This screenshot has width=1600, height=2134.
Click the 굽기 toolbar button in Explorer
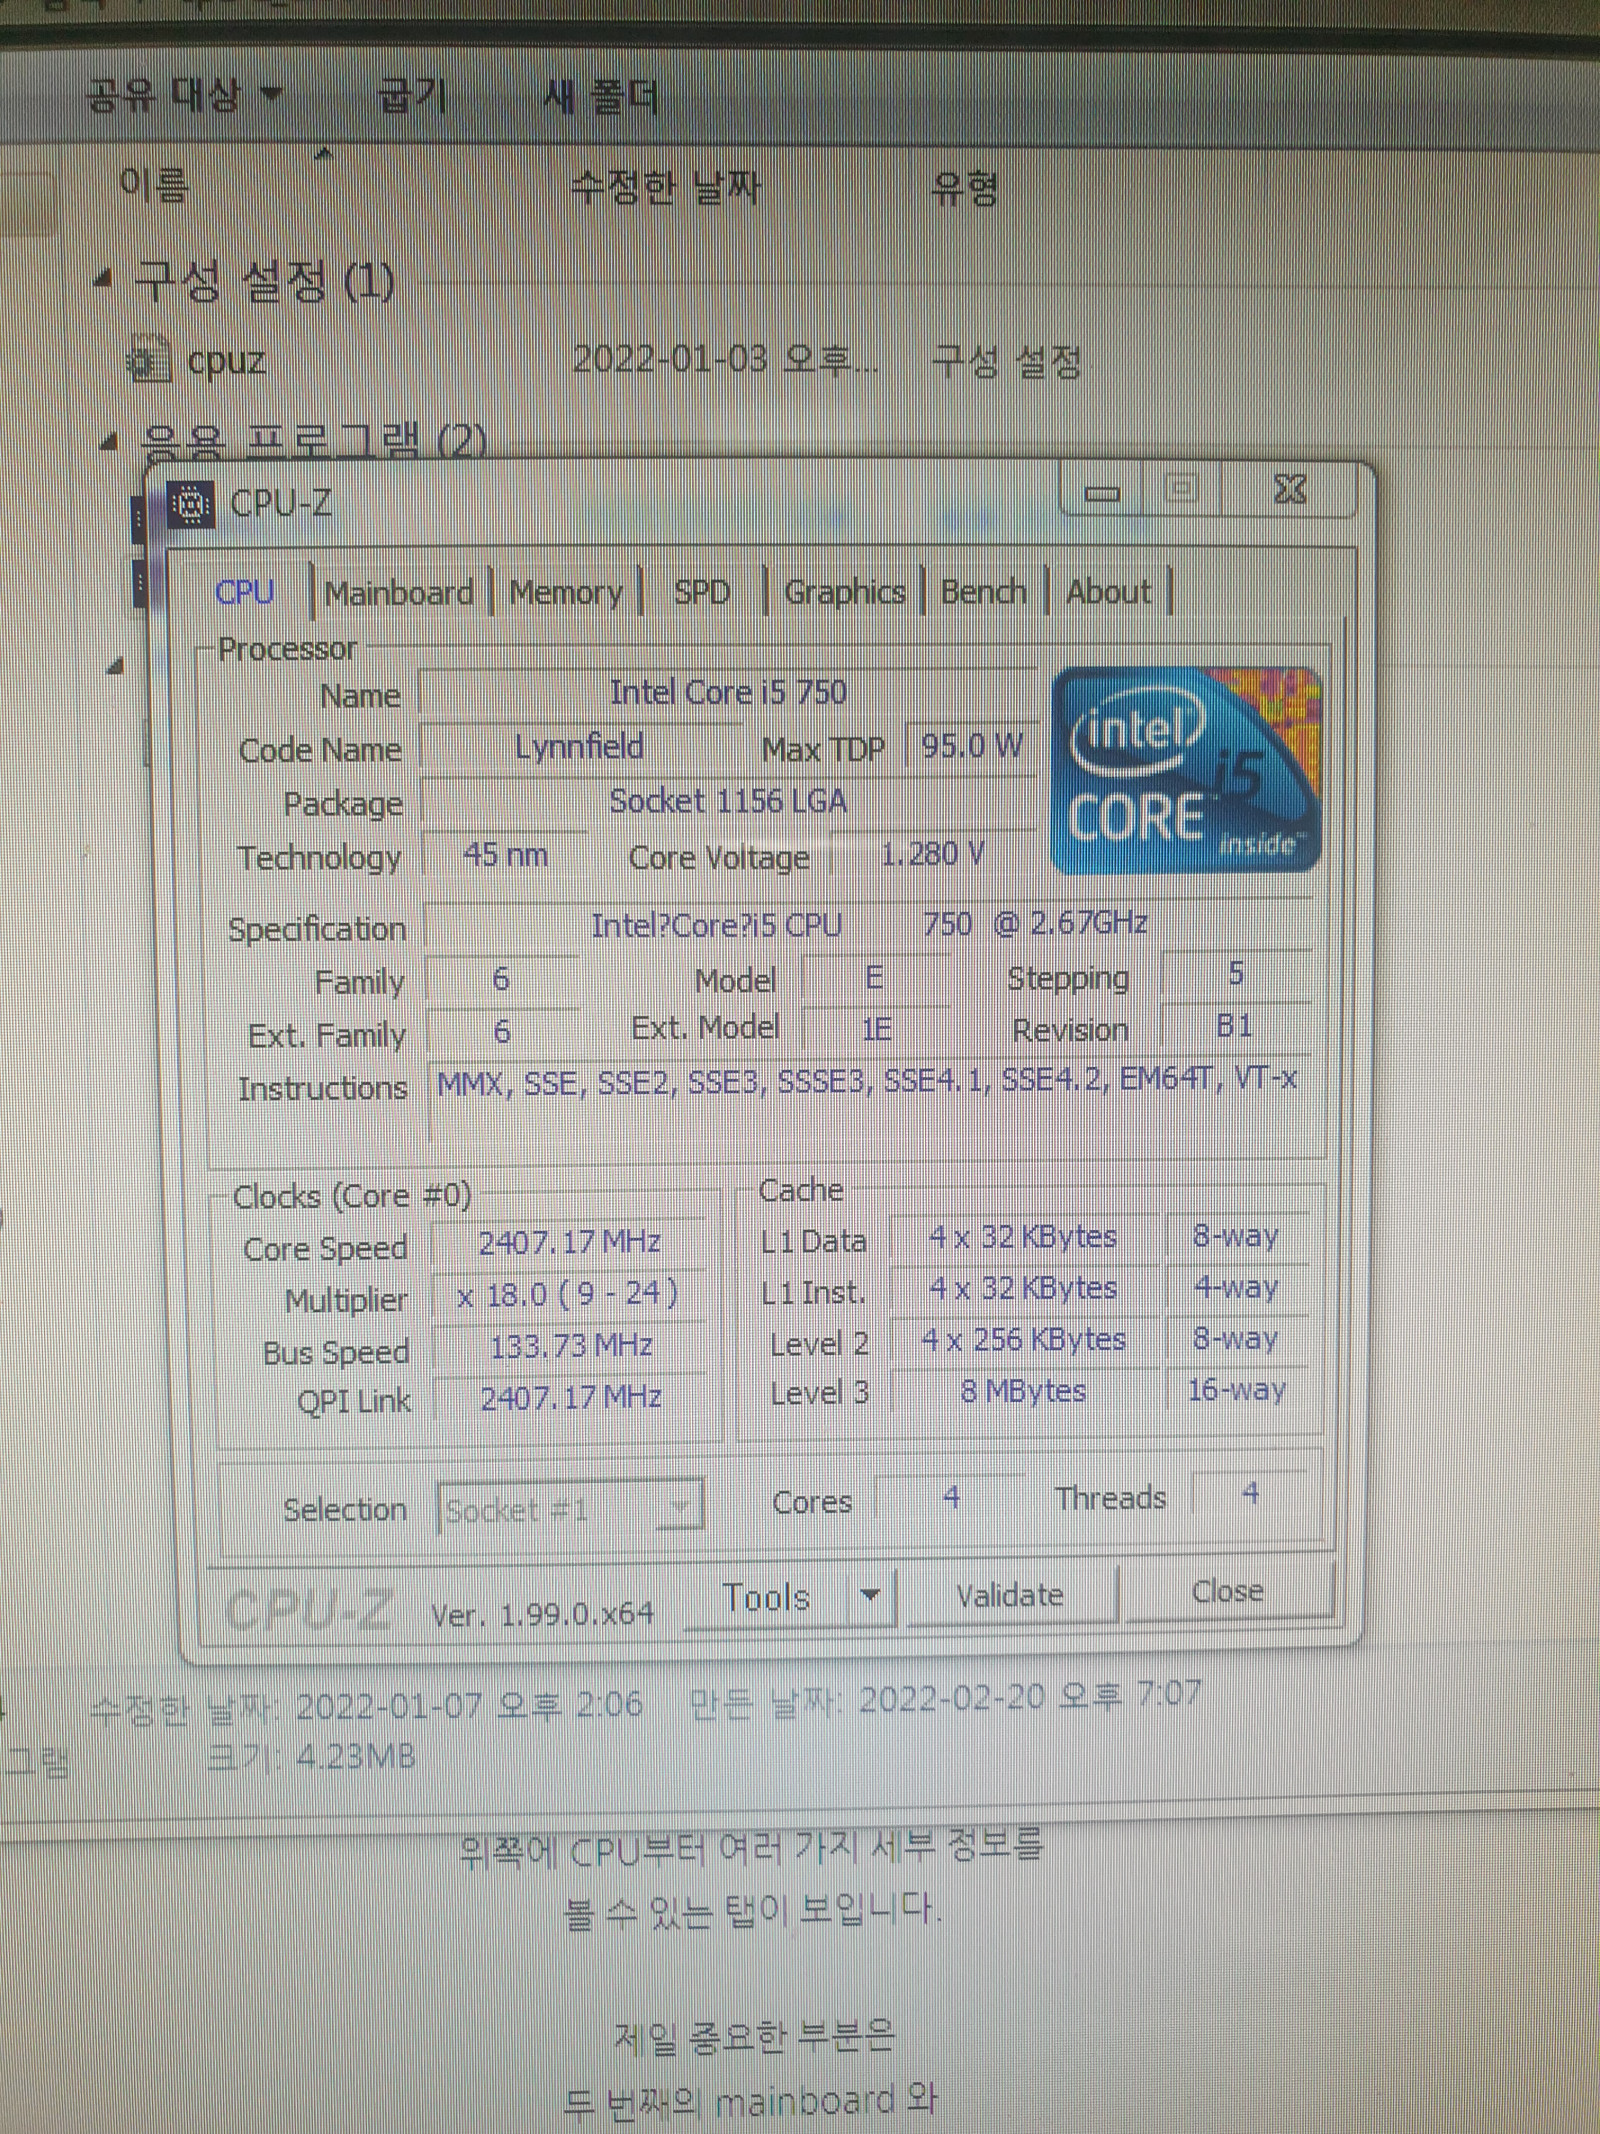412,97
